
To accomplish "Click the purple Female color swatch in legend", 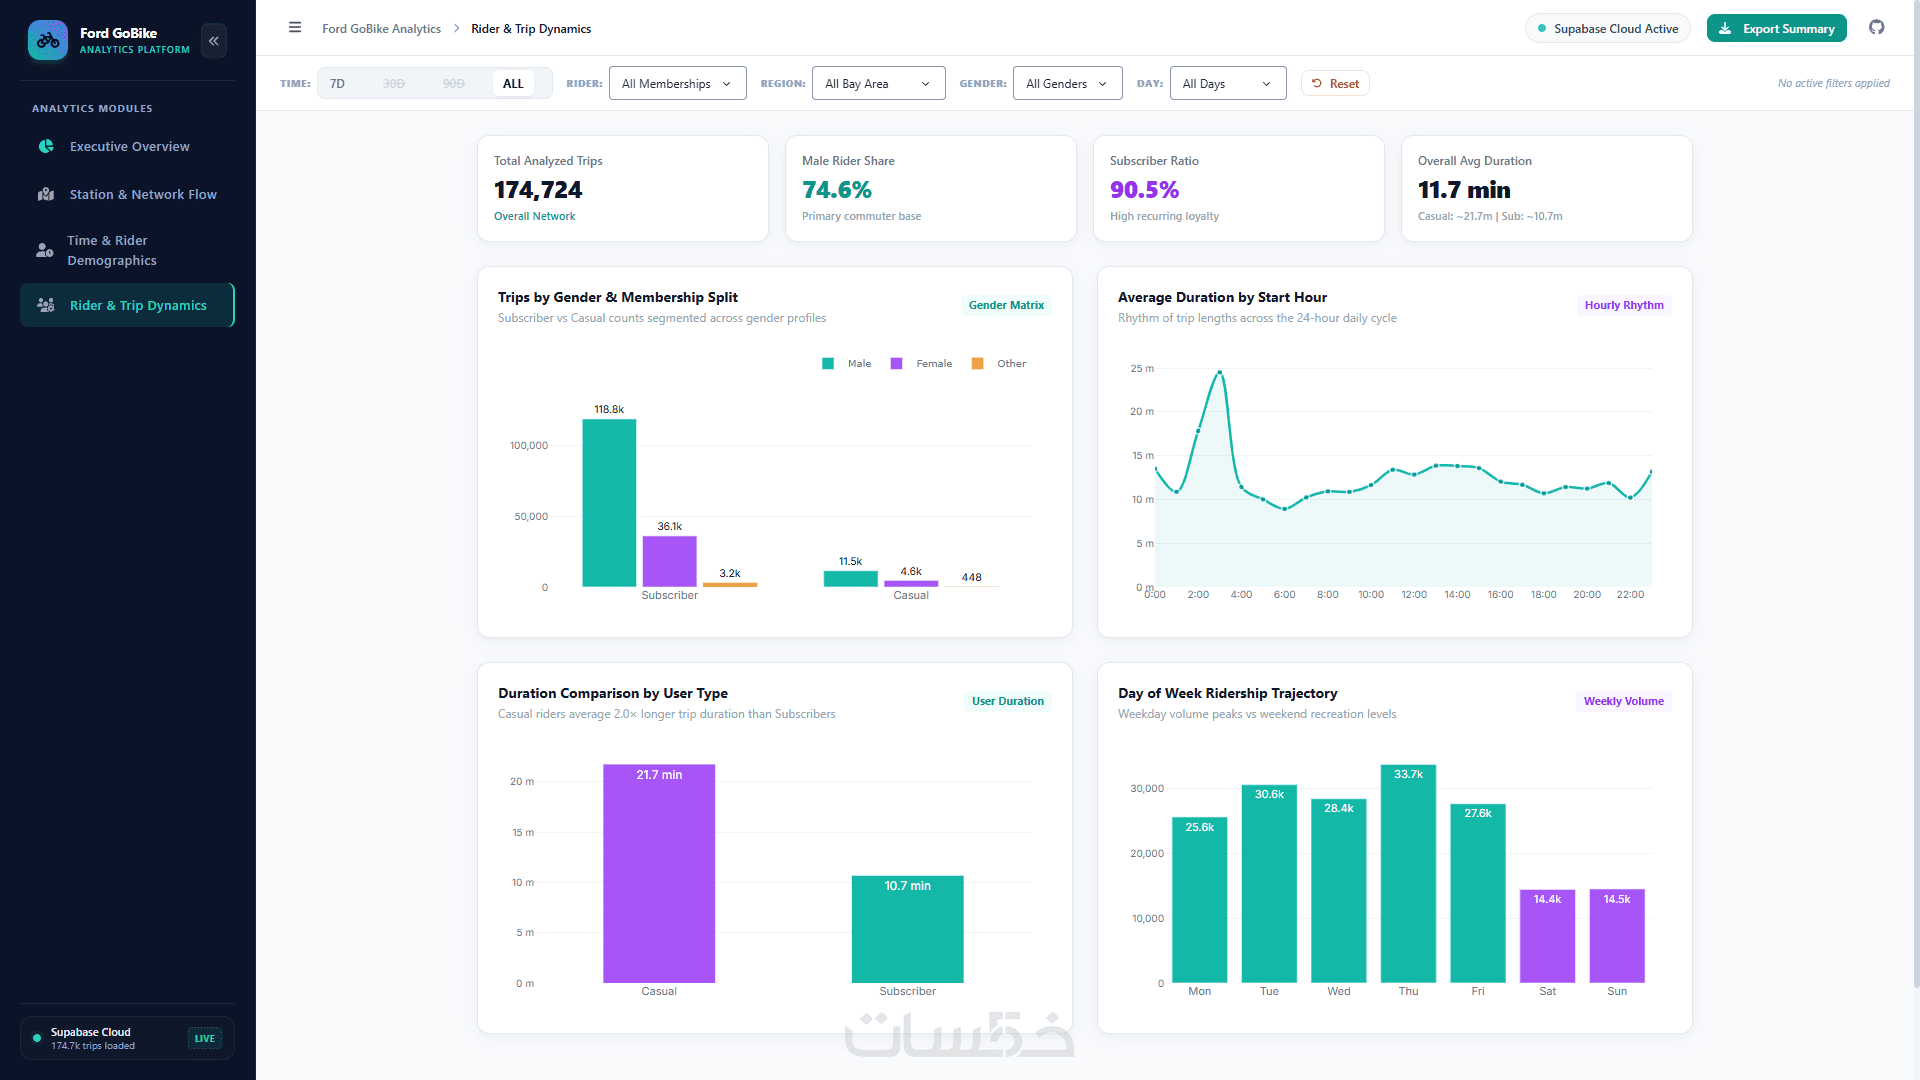I will pyautogui.click(x=897, y=364).
